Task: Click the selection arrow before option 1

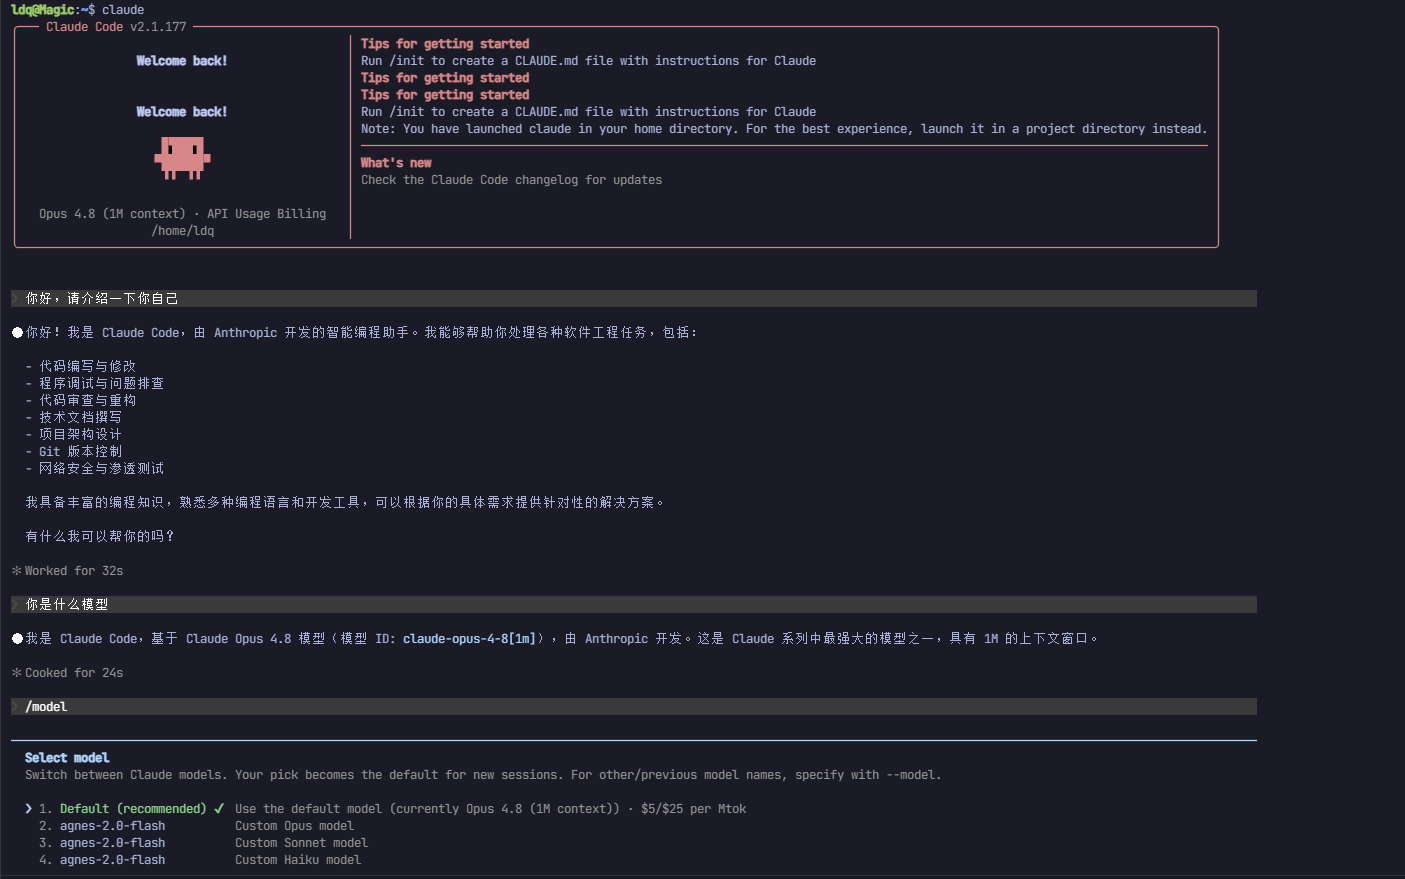Action: (28, 809)
